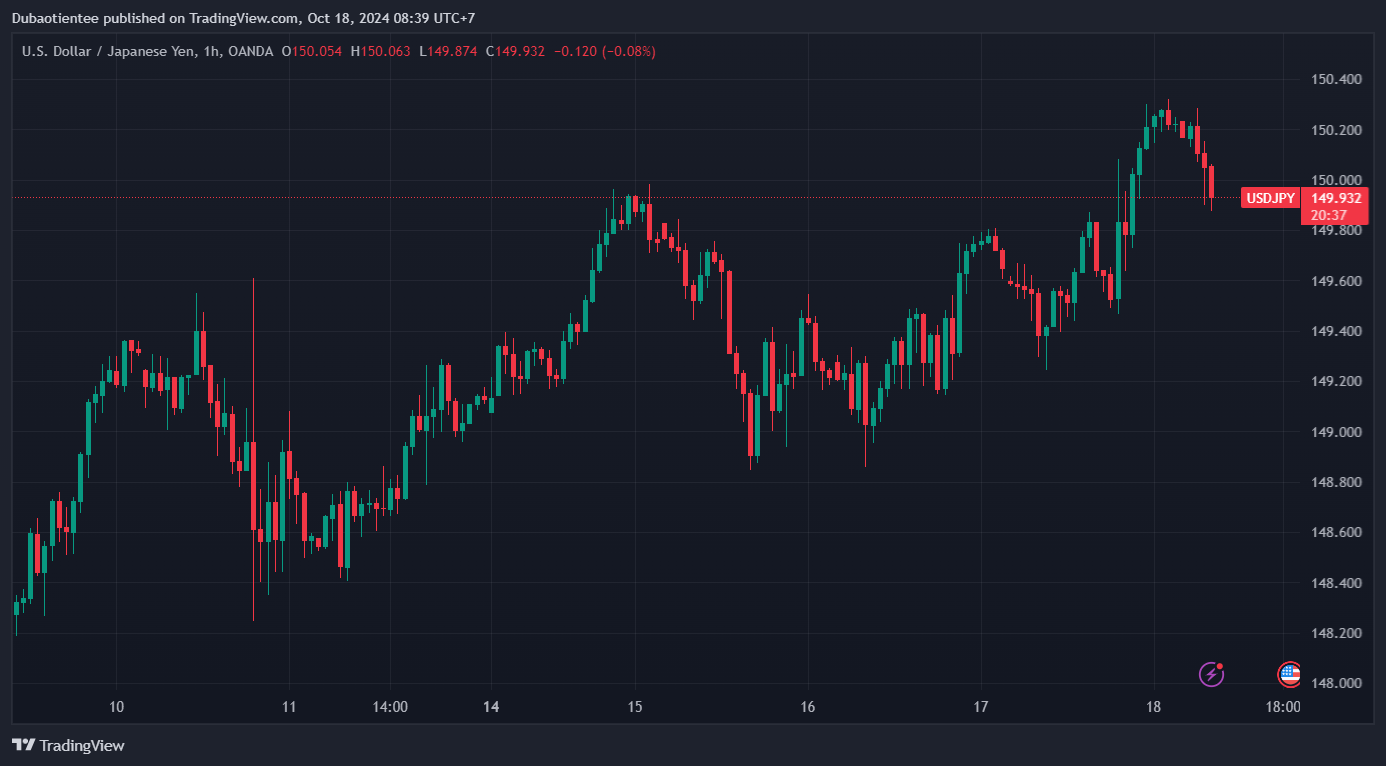Click the date label 15 on time axis

point(635,707)
